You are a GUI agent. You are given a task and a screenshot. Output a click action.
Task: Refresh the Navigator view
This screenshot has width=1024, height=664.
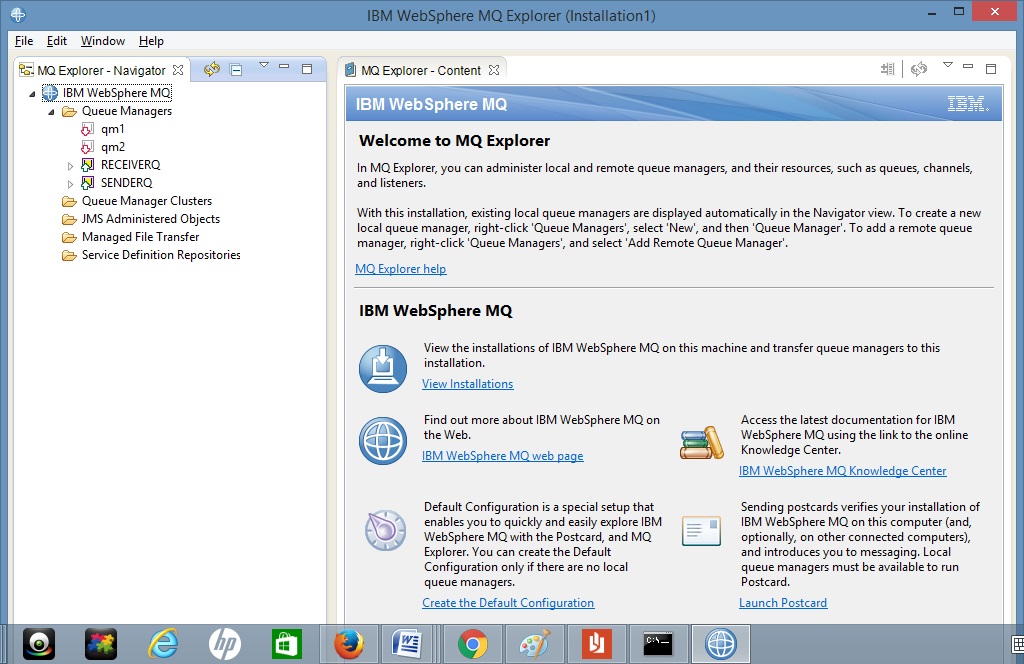[210, 69]
